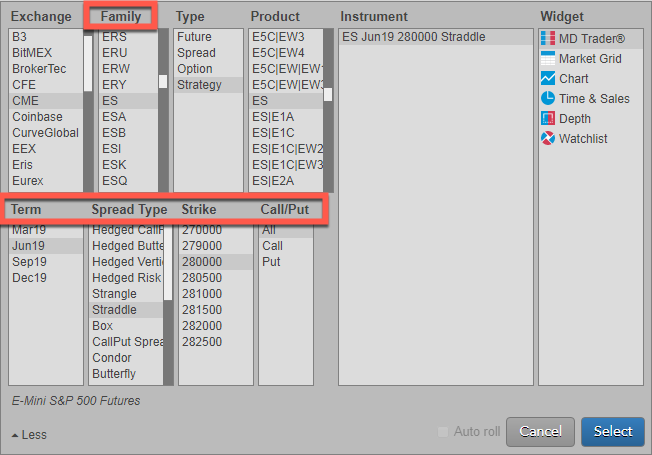652x455 pixels.
Task: Choose strike 280000
Action: [216, 262]
